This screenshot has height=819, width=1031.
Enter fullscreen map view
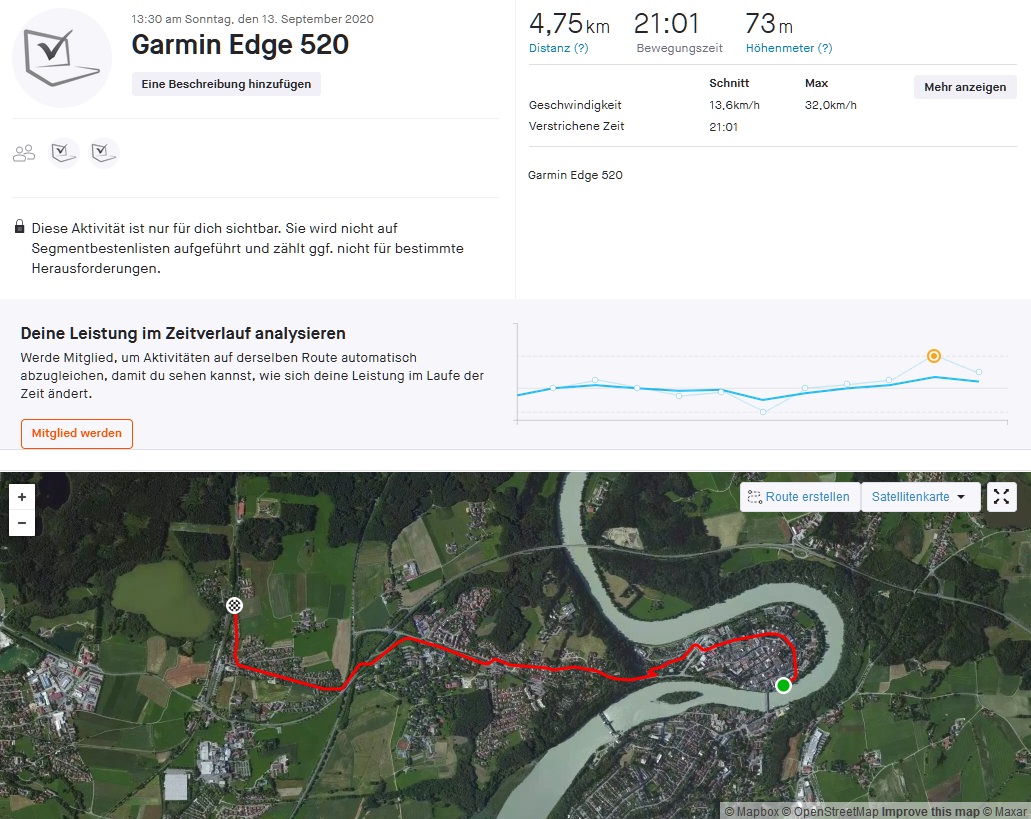pos(1001,497)
